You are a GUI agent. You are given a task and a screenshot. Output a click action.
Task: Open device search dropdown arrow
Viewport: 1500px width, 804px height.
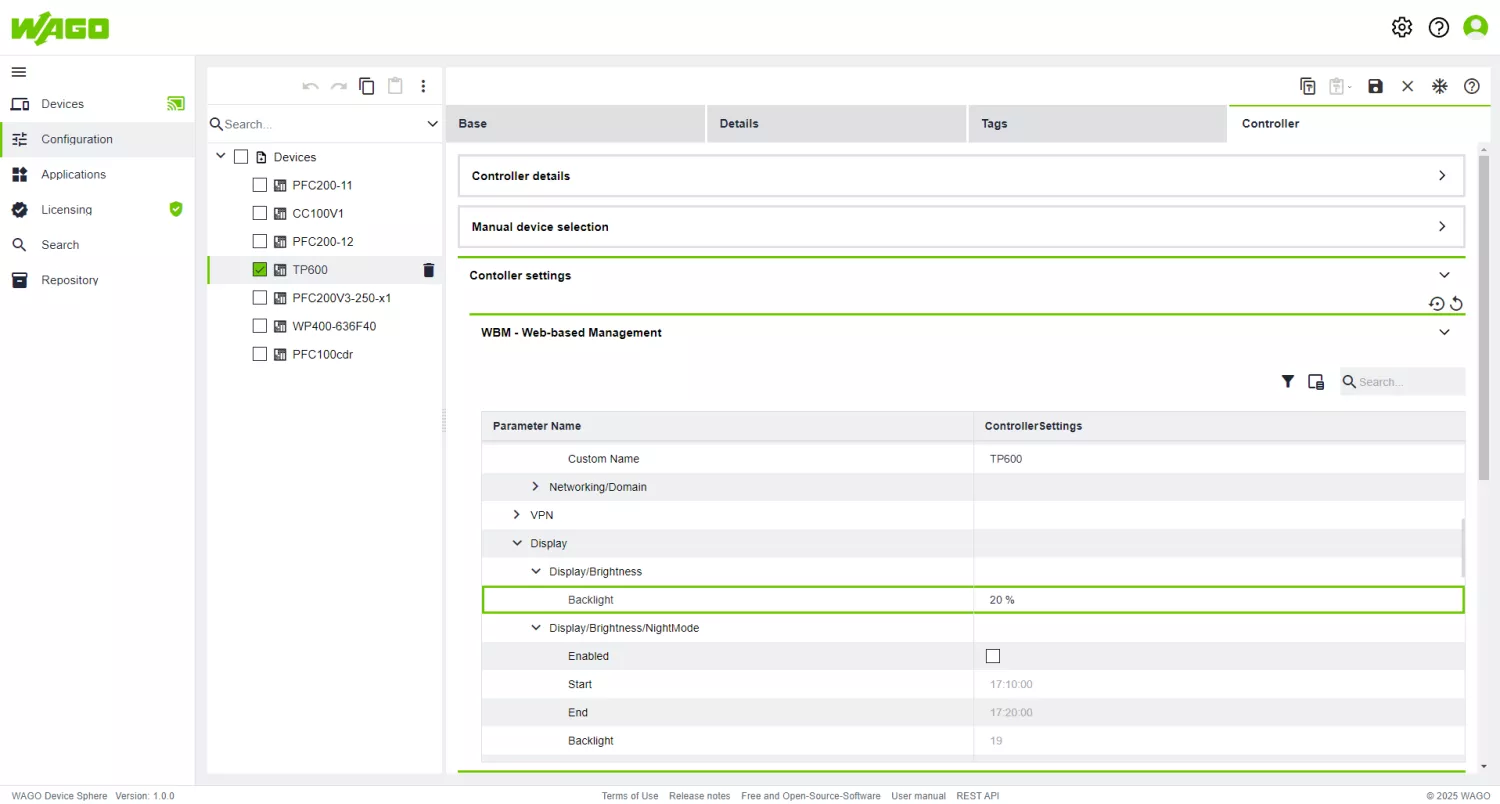point(432,124)
